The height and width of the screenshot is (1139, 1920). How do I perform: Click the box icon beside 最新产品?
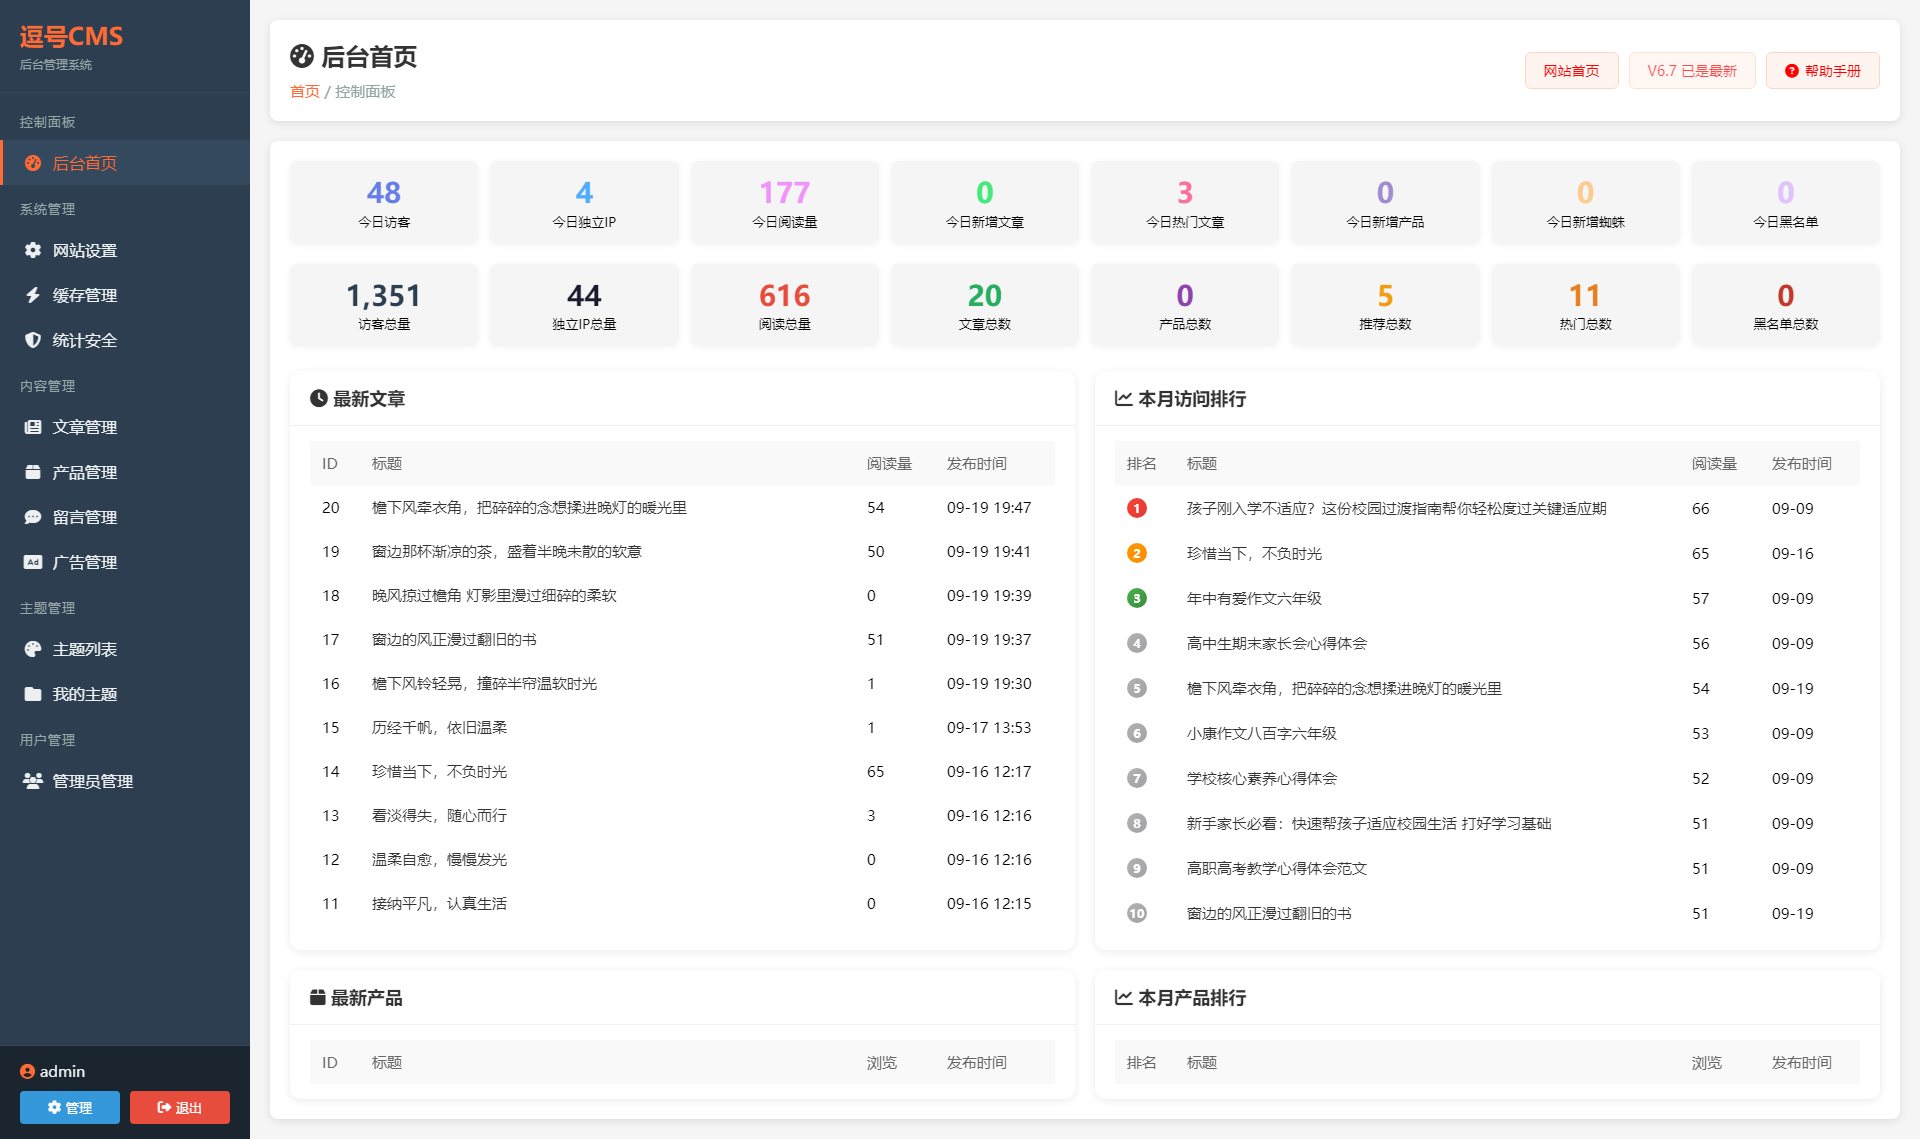coord(317,997)
